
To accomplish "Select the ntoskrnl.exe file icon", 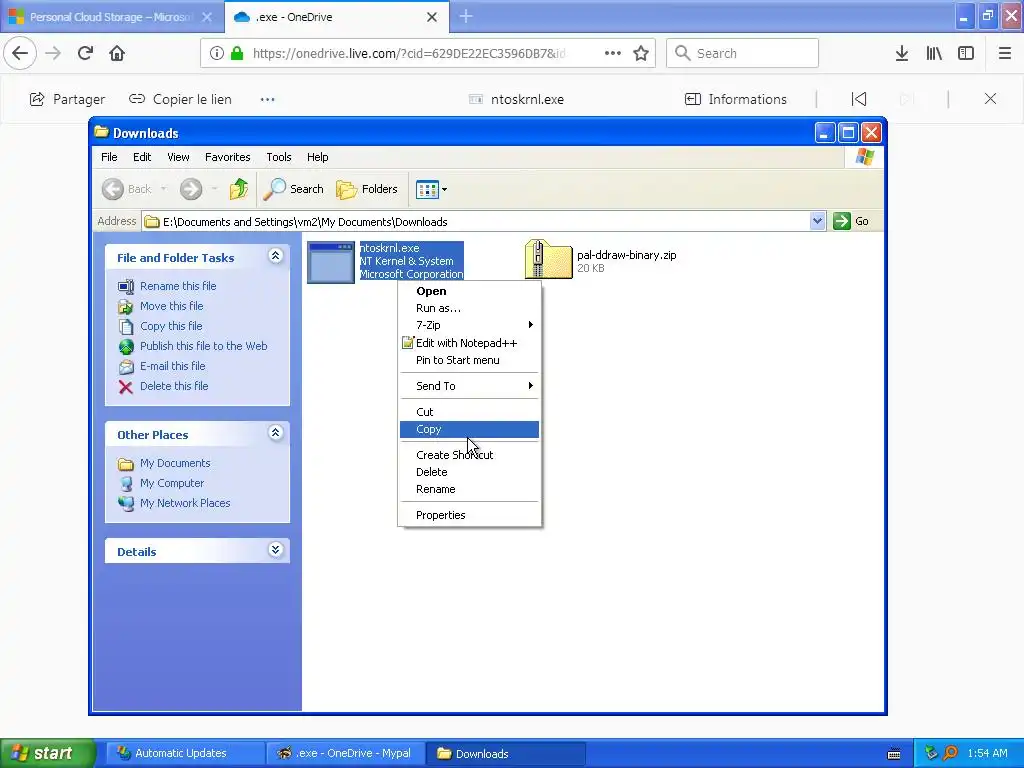I will pos(331,263).
